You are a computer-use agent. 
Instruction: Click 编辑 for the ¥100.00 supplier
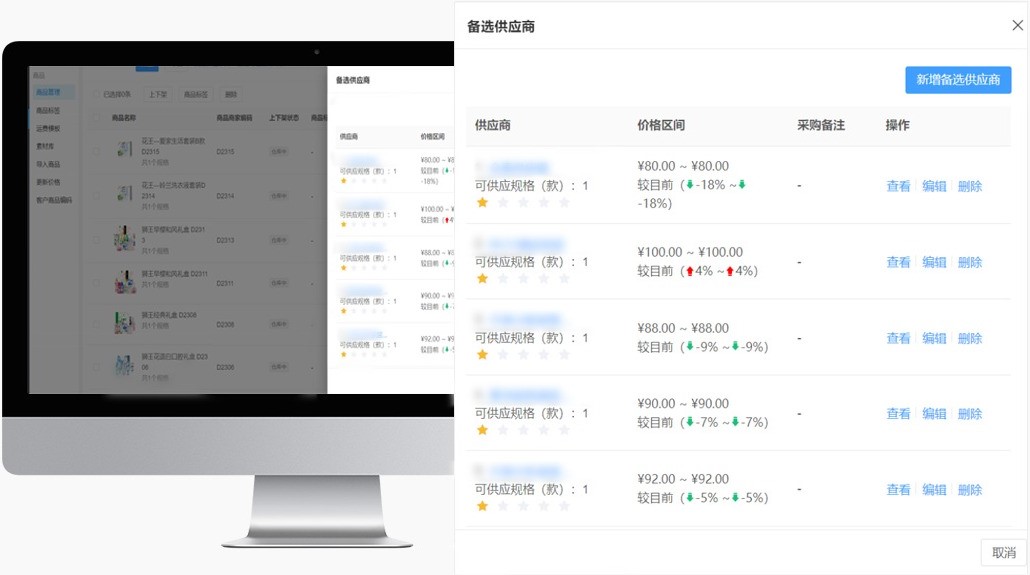(x=934, y=262)
